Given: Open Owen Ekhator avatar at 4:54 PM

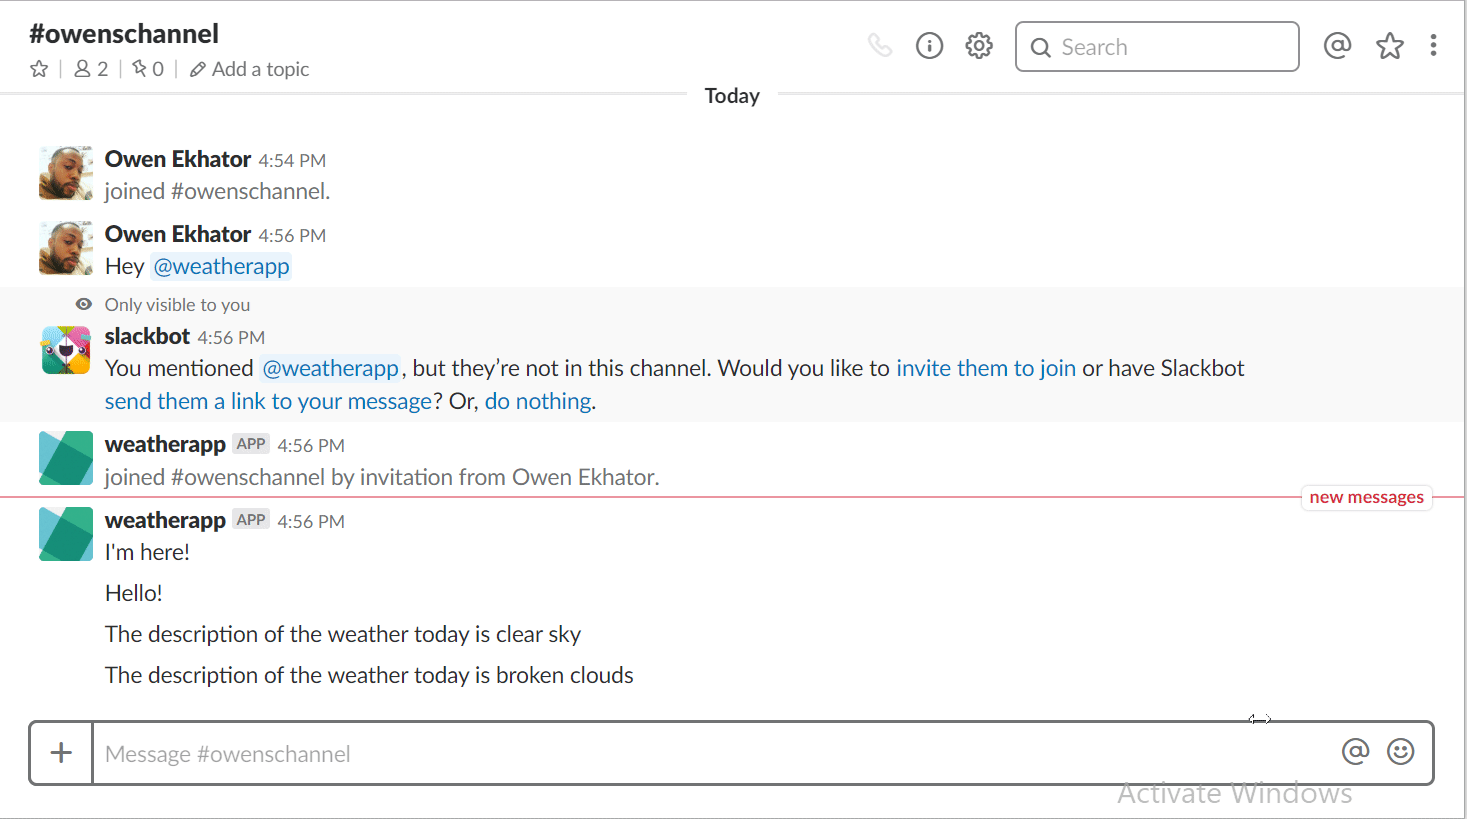Looking at the screenshot, I should click(x=66, y=173).
